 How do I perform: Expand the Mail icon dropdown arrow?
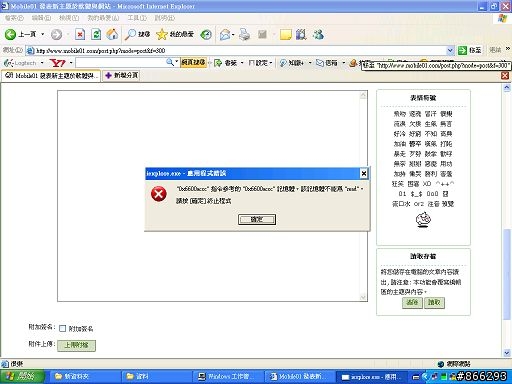(x=233, y=34)
